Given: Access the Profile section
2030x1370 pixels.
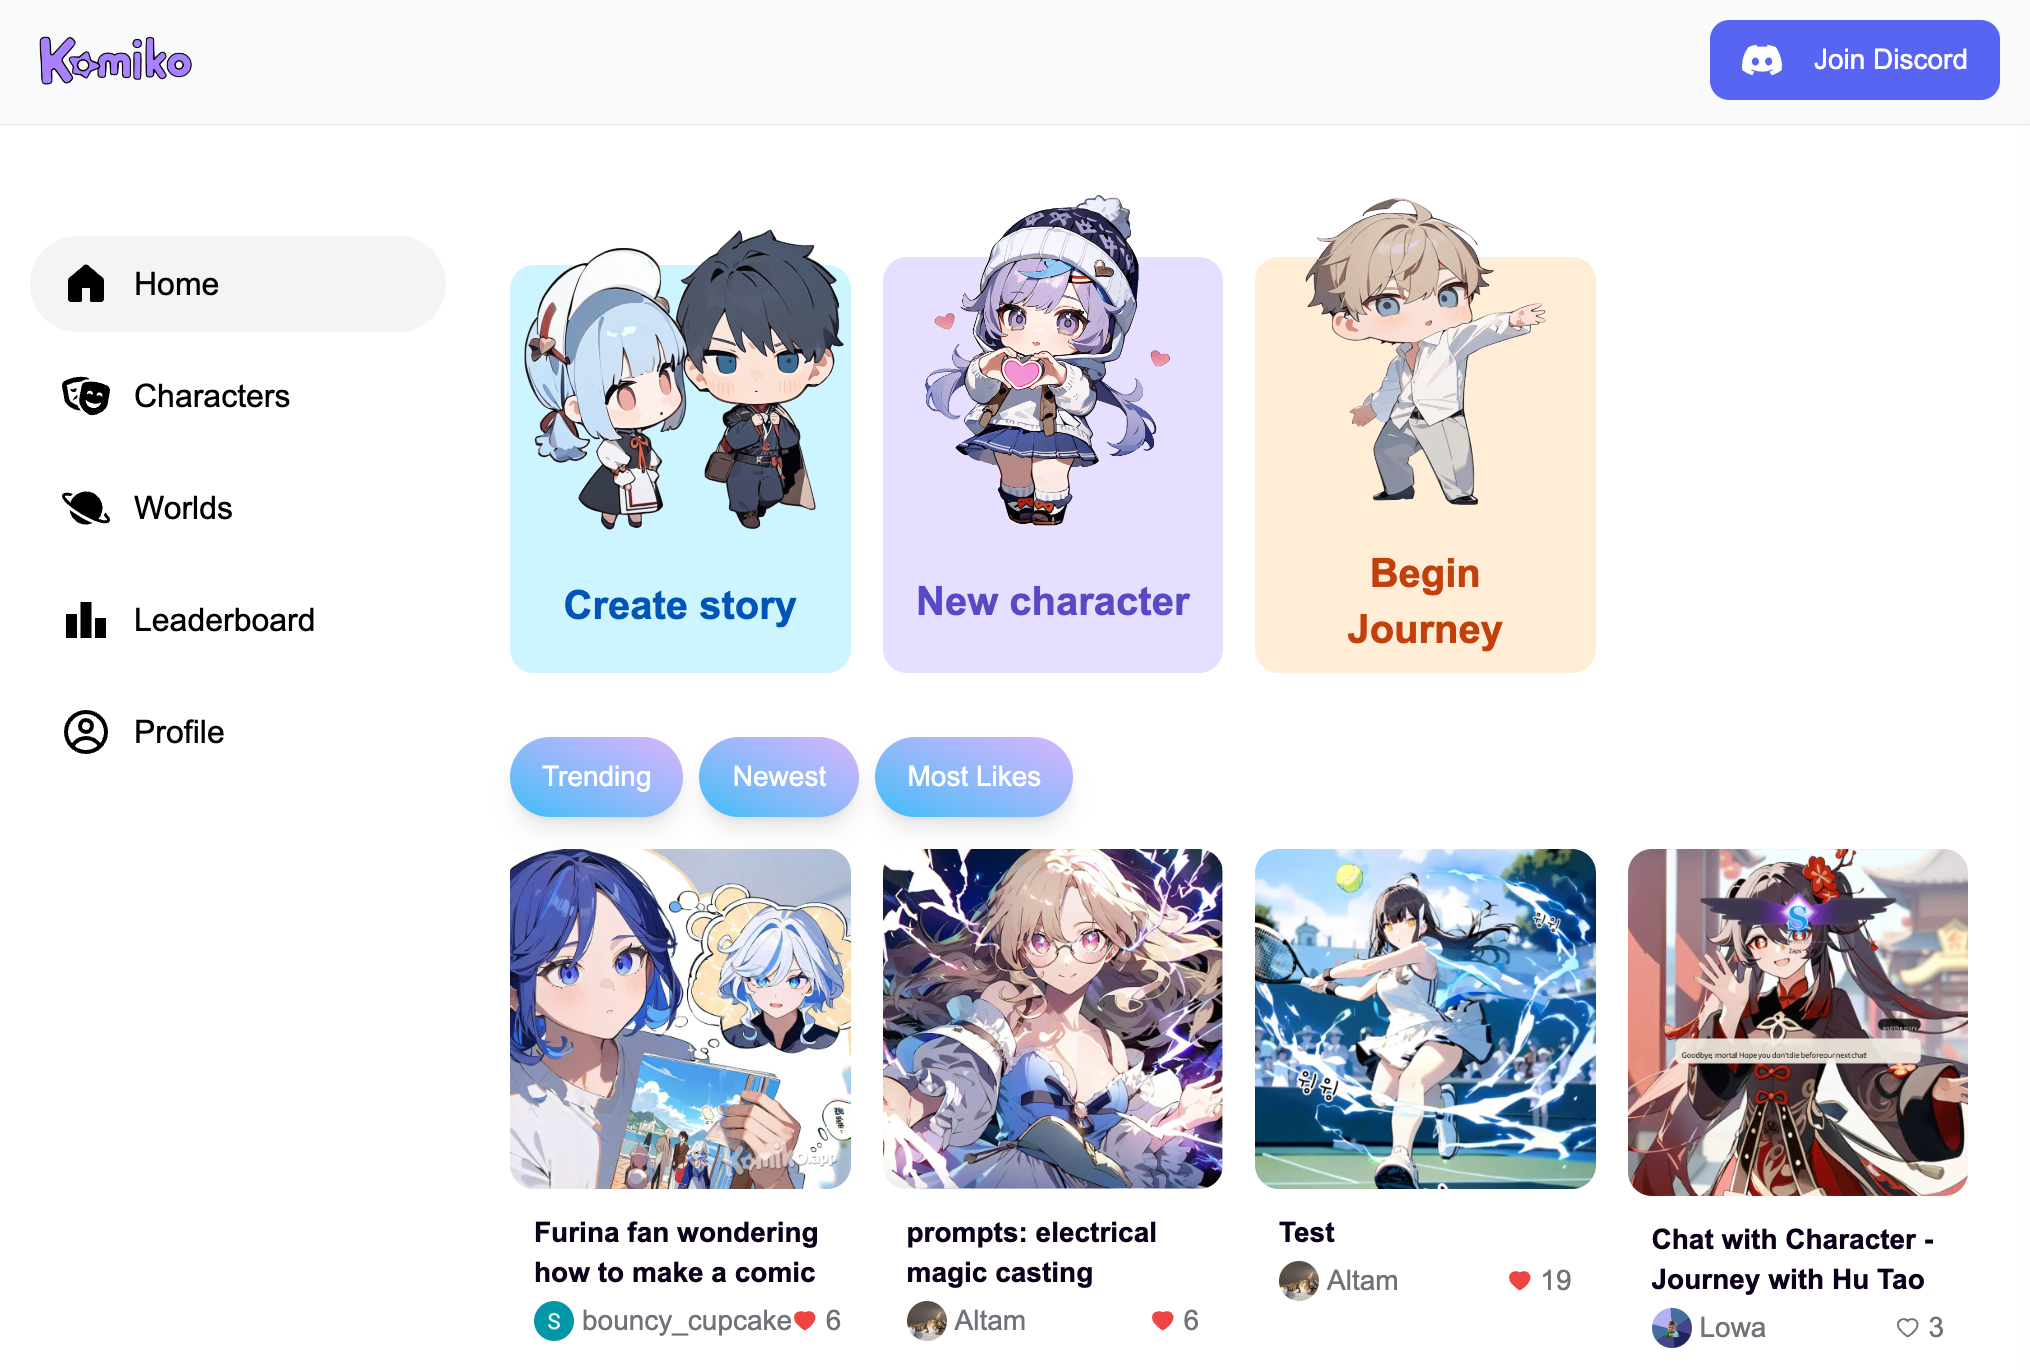Looking at the screenshot, I should (177, 731).
